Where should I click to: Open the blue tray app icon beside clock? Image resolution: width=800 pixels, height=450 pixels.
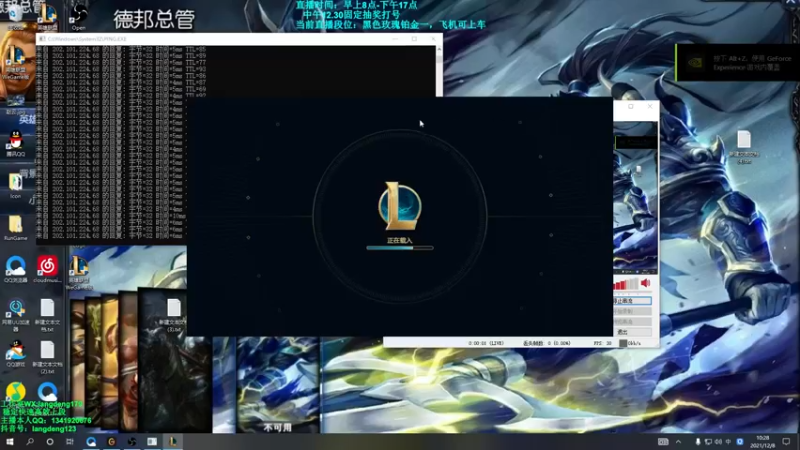click(x=740, y=442)
